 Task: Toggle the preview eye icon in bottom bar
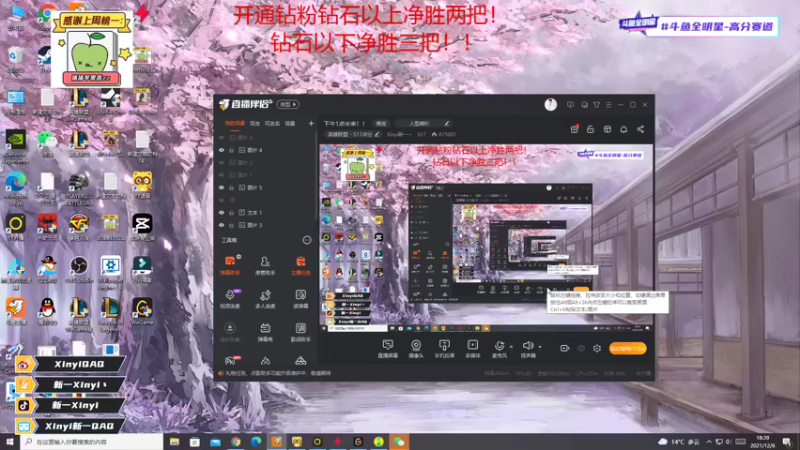pos(581,348)
